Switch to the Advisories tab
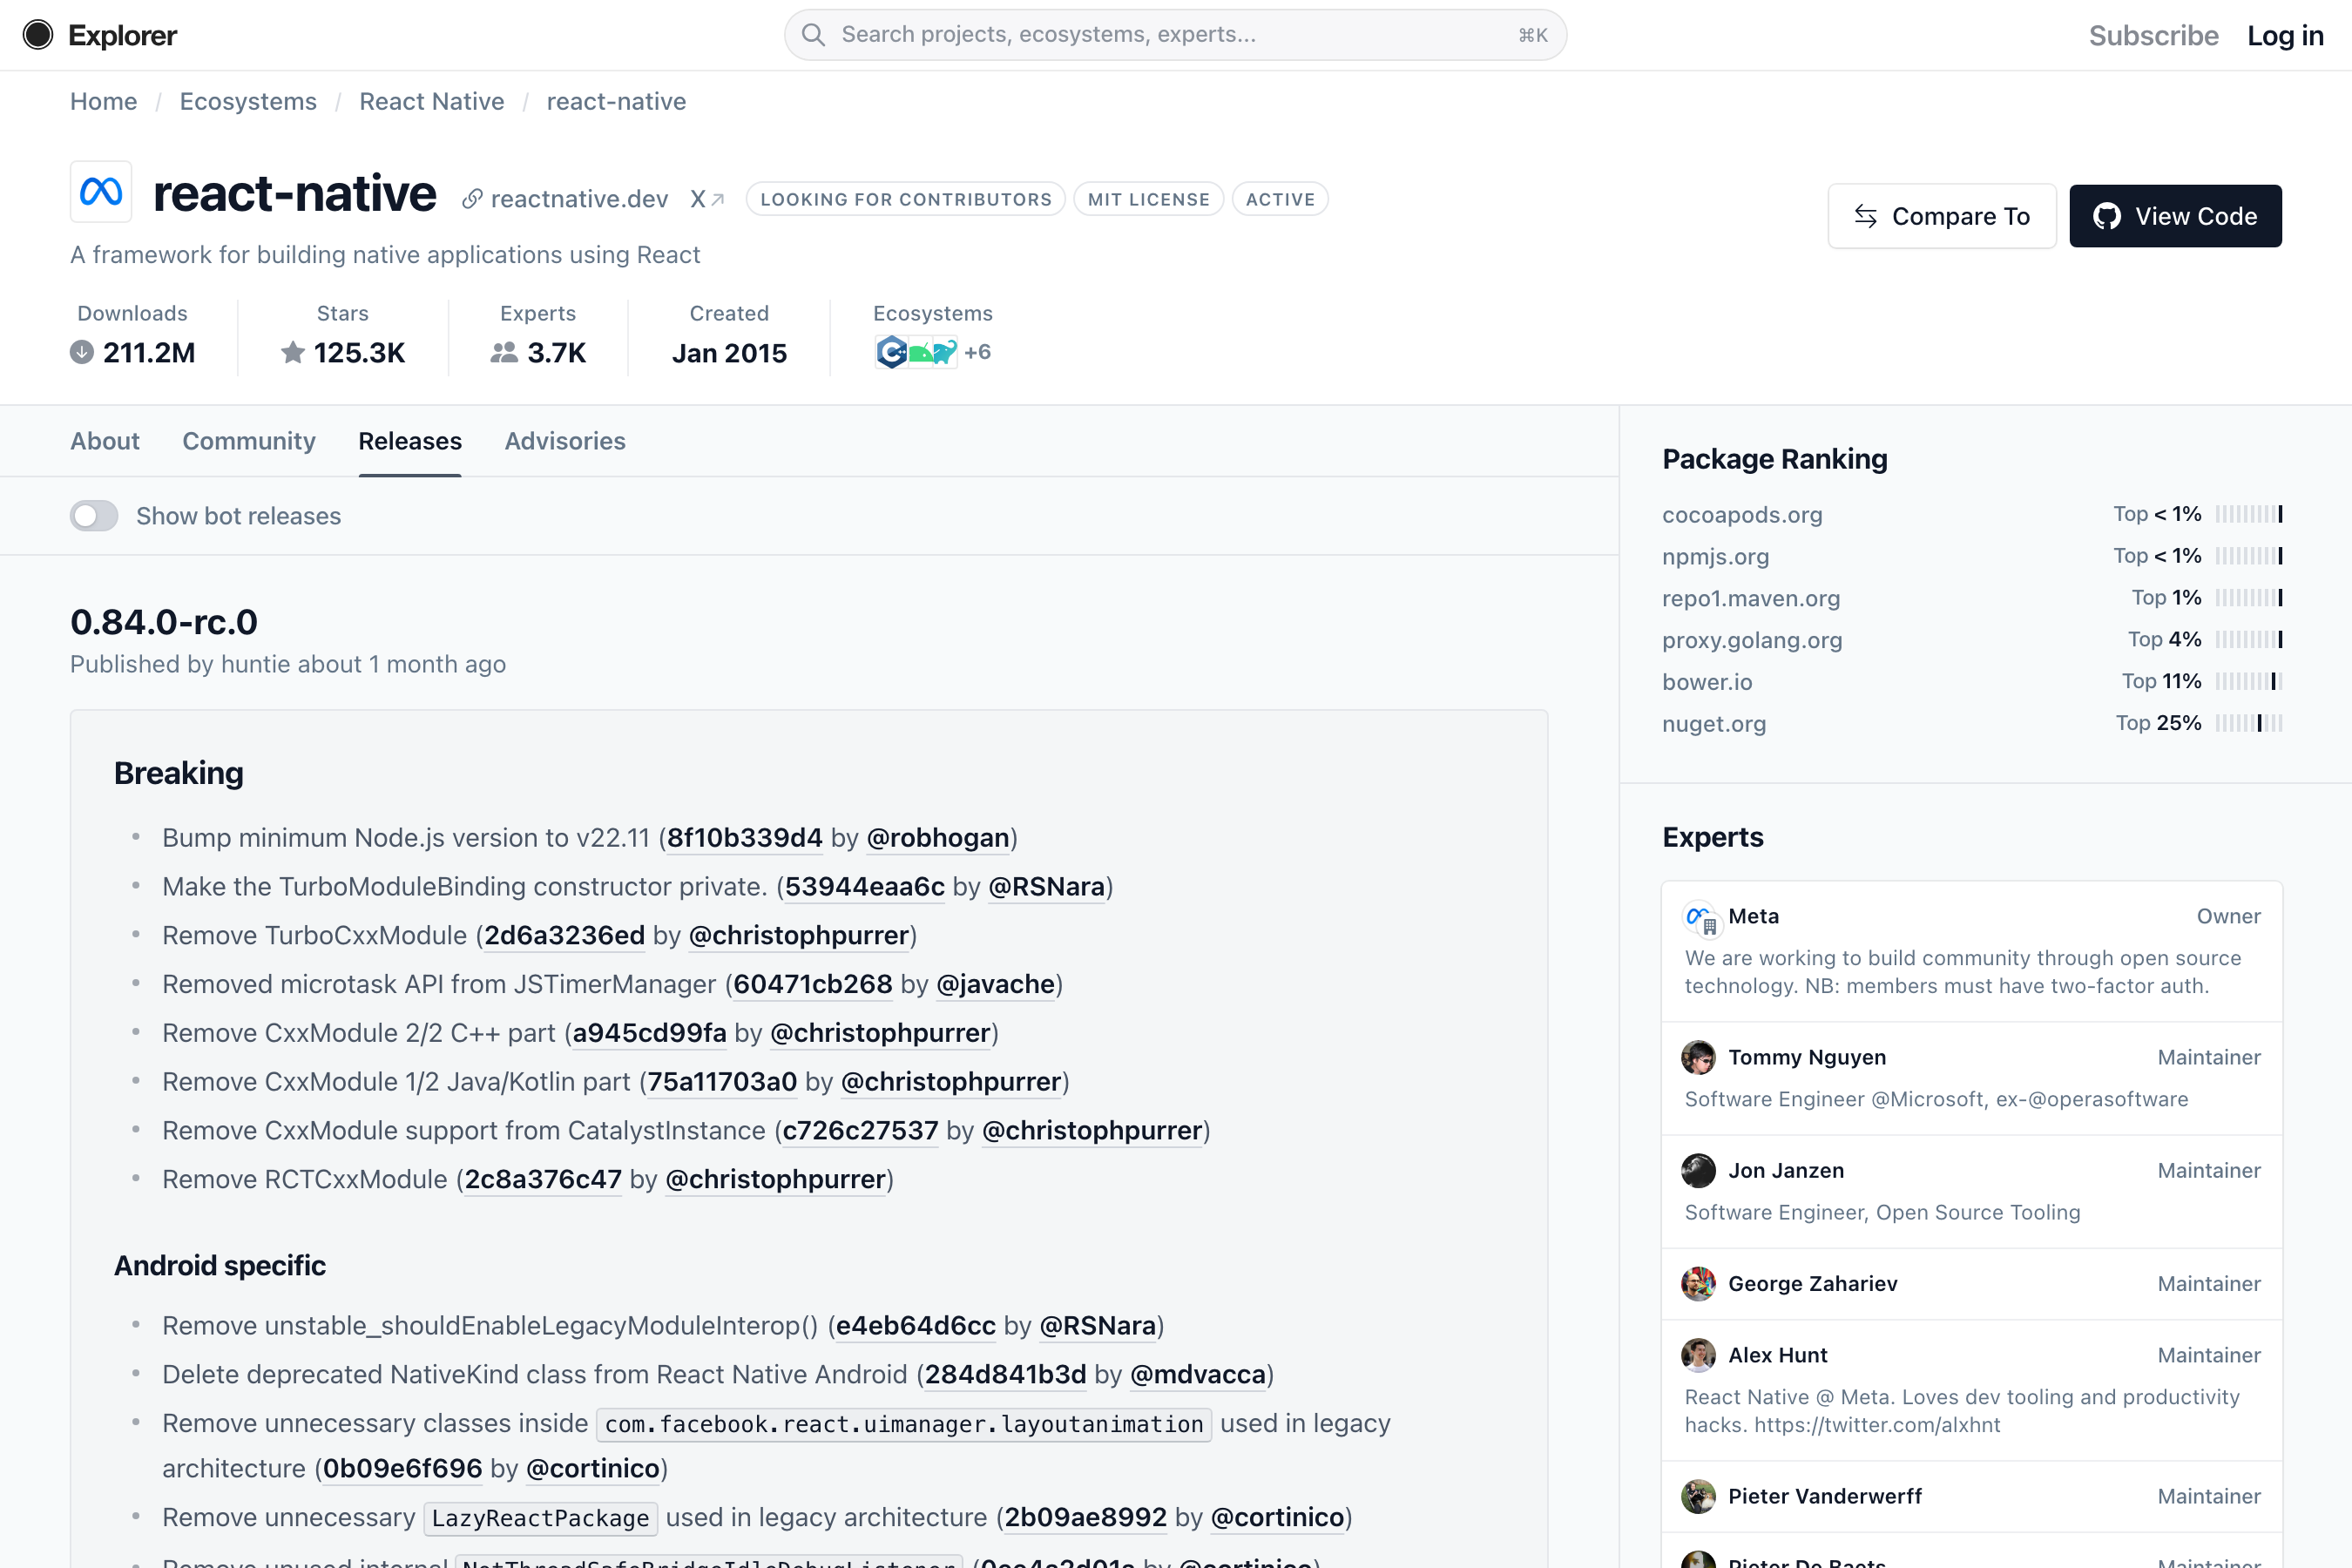Viewport: 2352px width, 1568px height. pyautogui.click(x=564, y=441)
